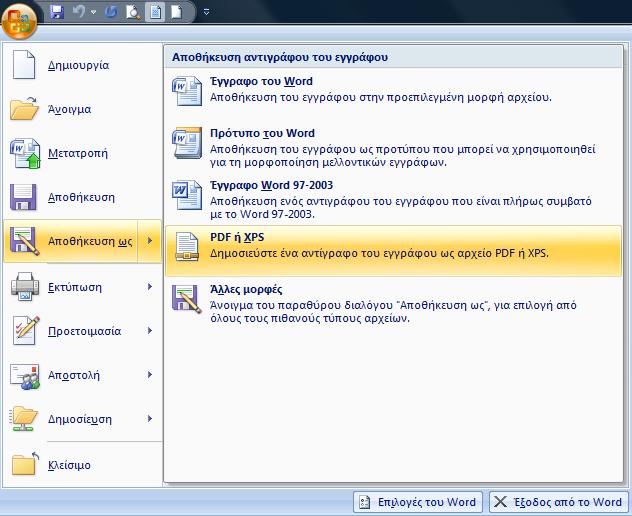The width and height of the screenshot is (632, 516).
Task: Click the Δημιουργία blank page icon
Action: (x=24, y=64)
